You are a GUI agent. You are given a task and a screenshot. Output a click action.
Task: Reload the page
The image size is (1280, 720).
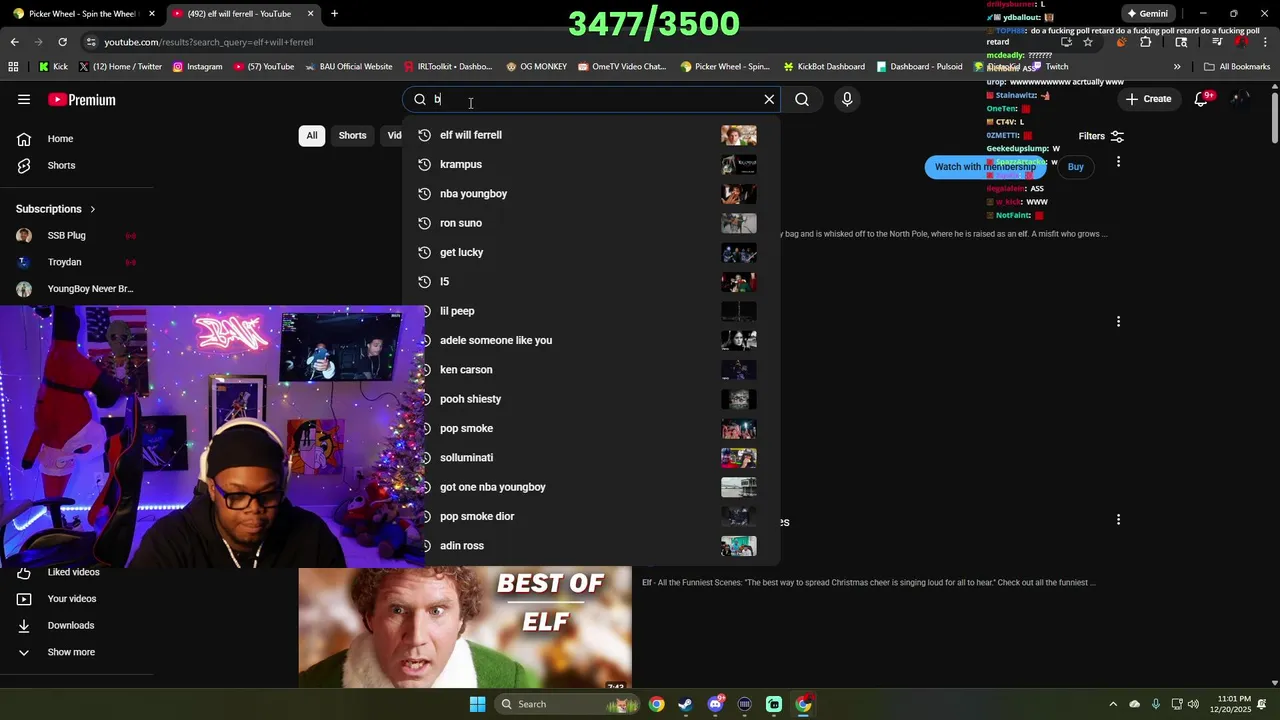[62, 42]
